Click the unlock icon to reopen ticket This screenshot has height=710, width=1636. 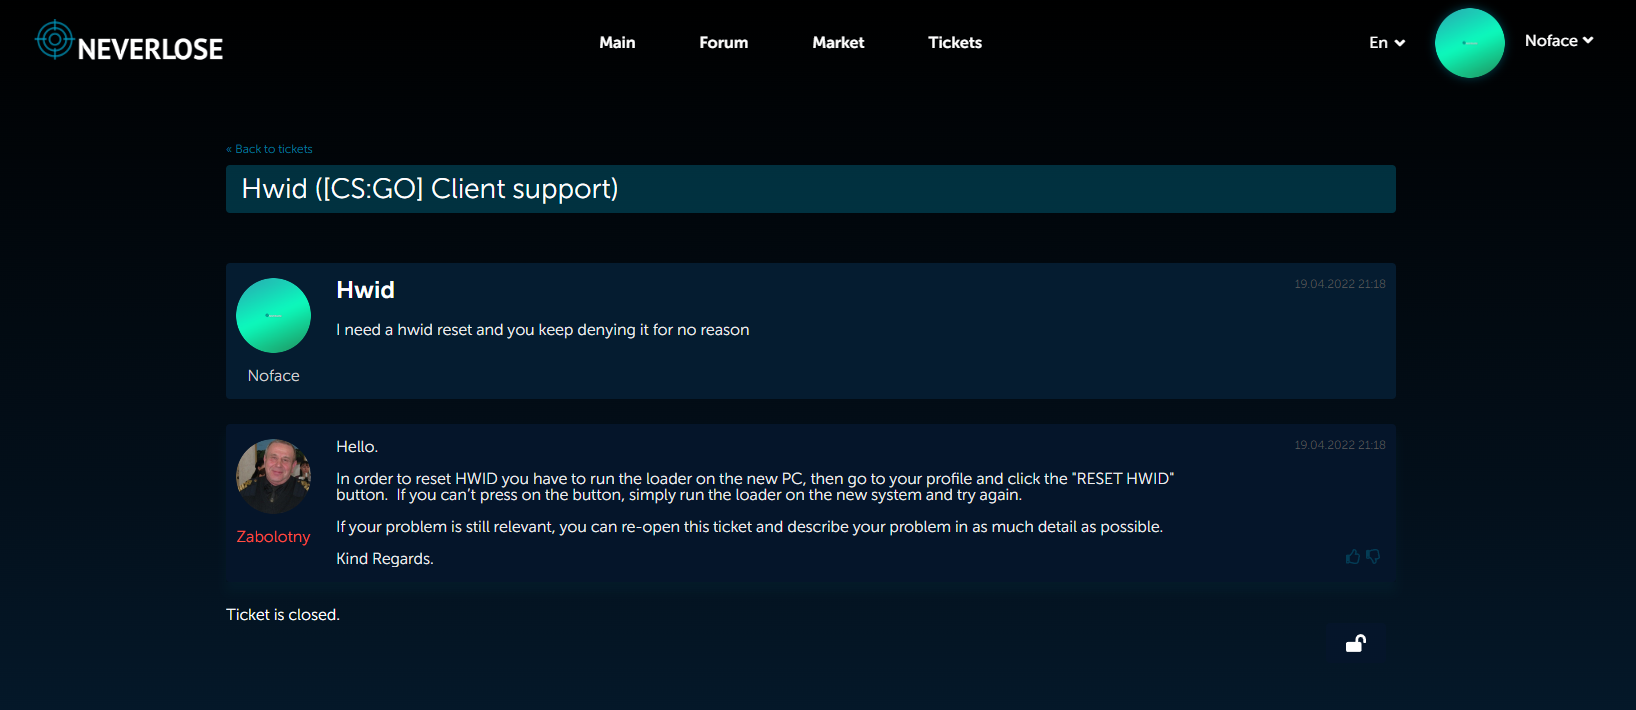(1356, 643)
